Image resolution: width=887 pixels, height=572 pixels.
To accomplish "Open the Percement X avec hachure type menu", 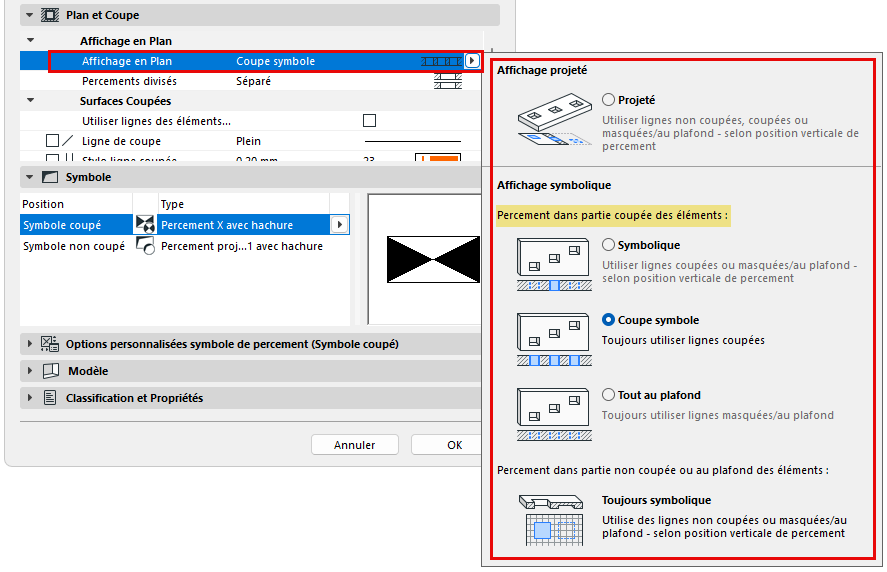I will [x=339, y=225].
